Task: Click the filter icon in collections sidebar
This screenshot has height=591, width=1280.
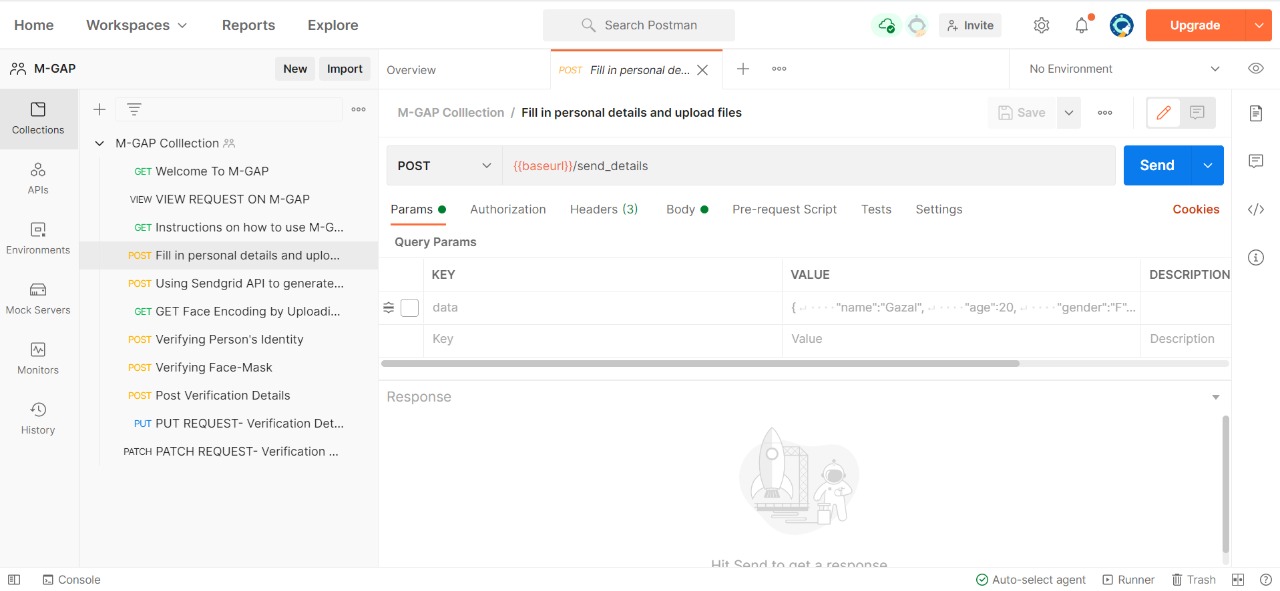Action: coord(134,109)
